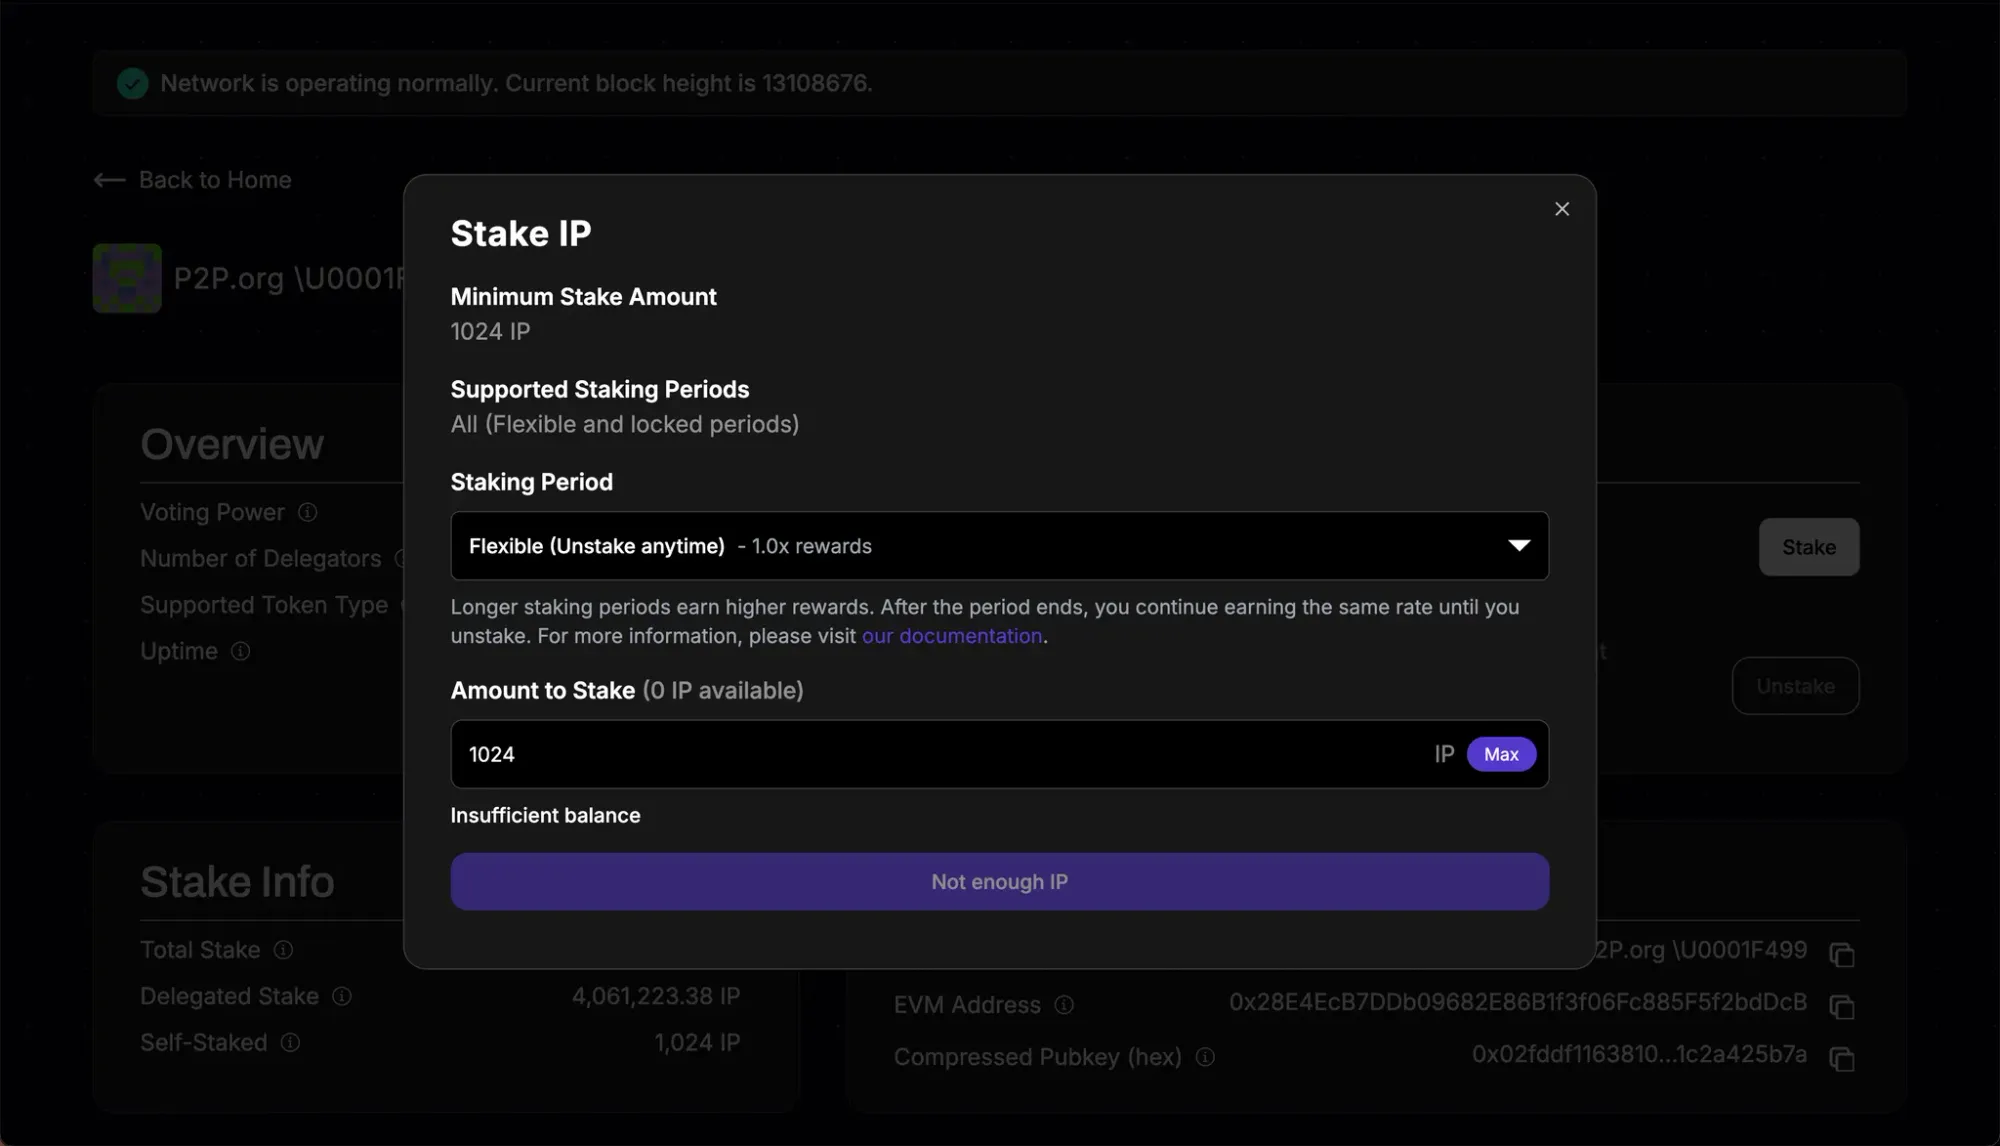Click the P2P.org validator logo
This screenshot has width=2000, height=1146.
[127, 278]
